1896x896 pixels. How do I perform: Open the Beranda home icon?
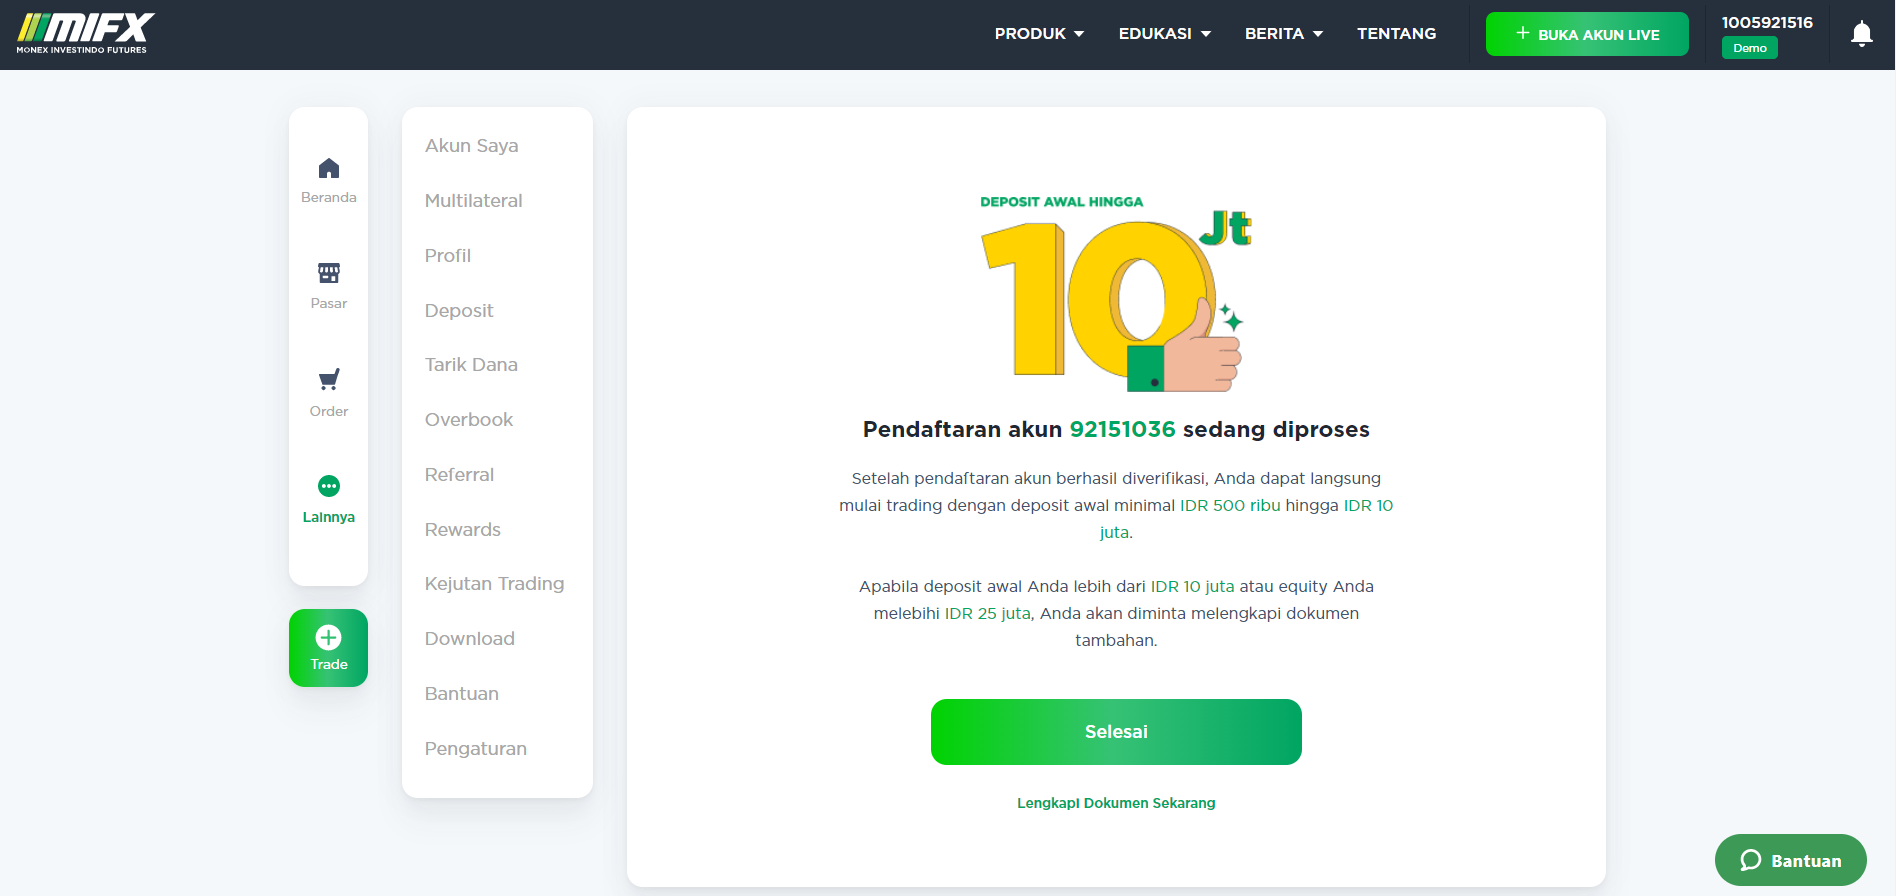point(328,169)
